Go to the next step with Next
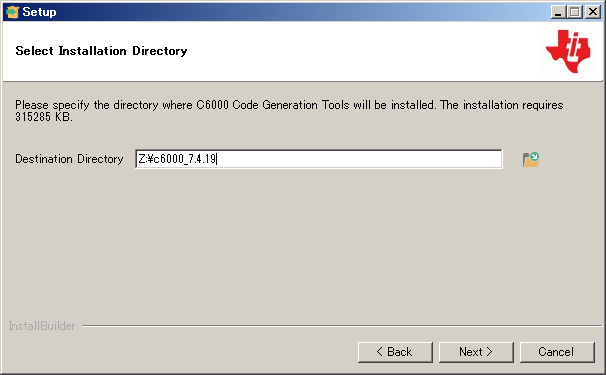This screenshot has height=375, width=606. [x=476, y=352]
